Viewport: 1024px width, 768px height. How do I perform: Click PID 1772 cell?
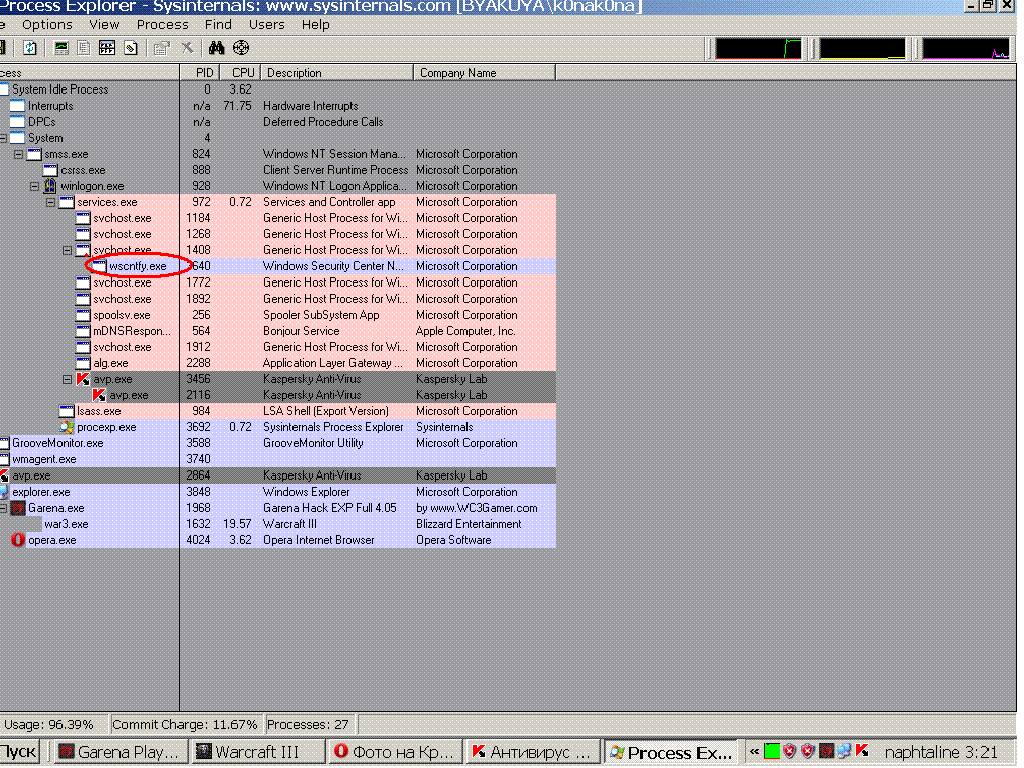198,282
